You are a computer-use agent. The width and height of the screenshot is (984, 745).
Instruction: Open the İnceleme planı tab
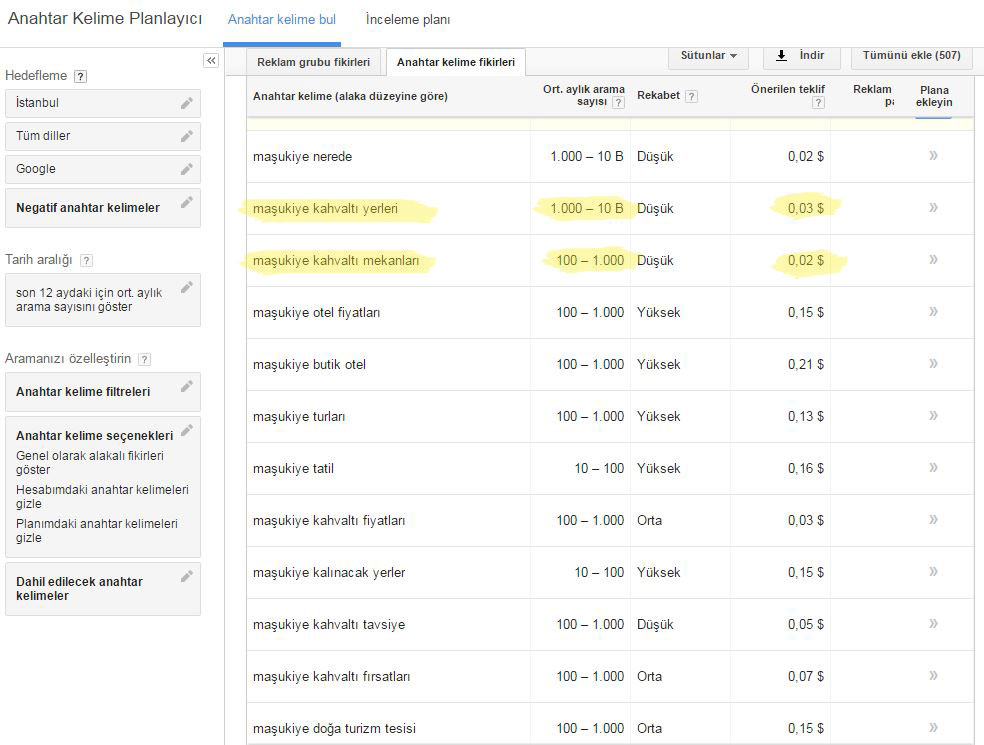pyautogui.click(x=407, y=20)
